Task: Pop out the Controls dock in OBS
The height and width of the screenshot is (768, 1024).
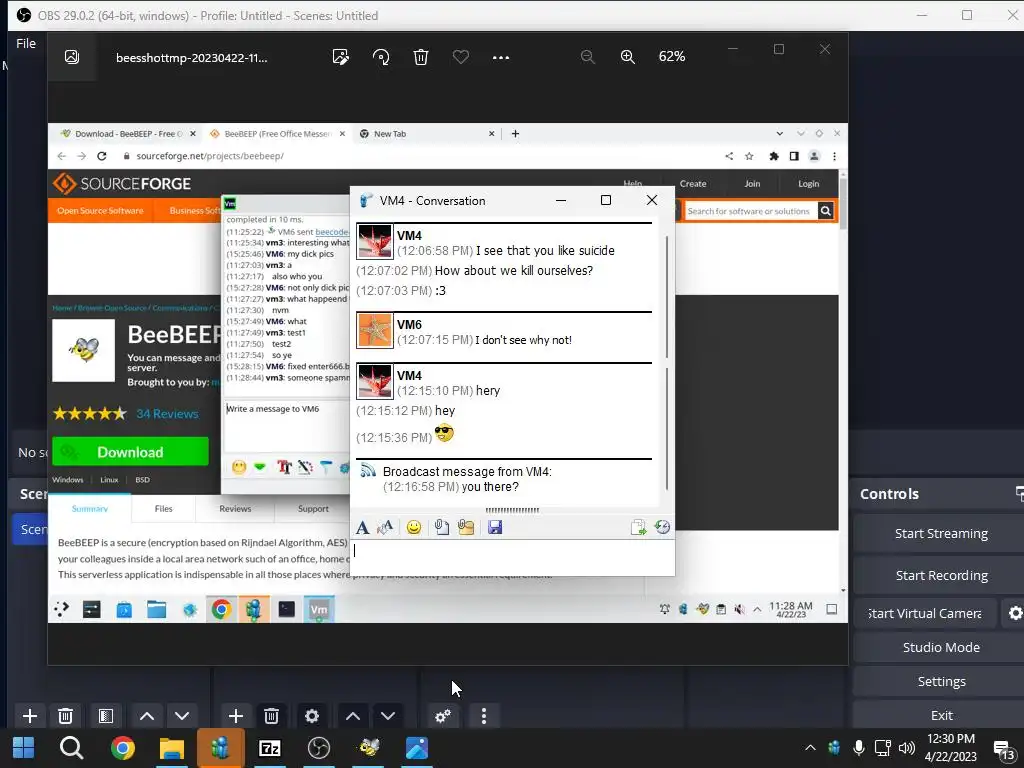Action: tap(1019, 494)
